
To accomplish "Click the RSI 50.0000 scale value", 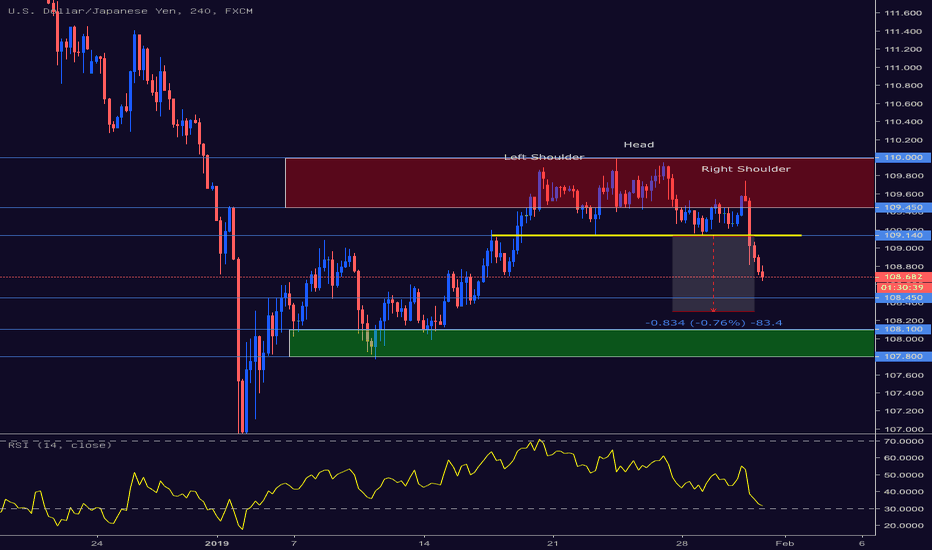I will pyautogui.click(x=903, y=475).
